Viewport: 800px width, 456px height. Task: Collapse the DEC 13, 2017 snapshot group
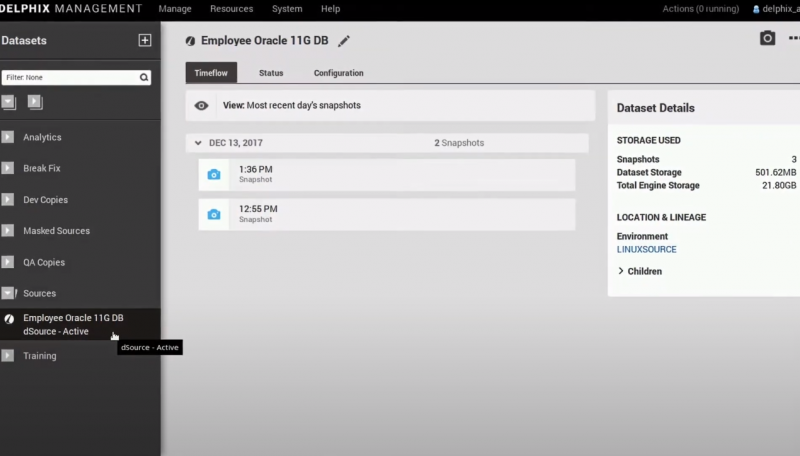point(197,143)
